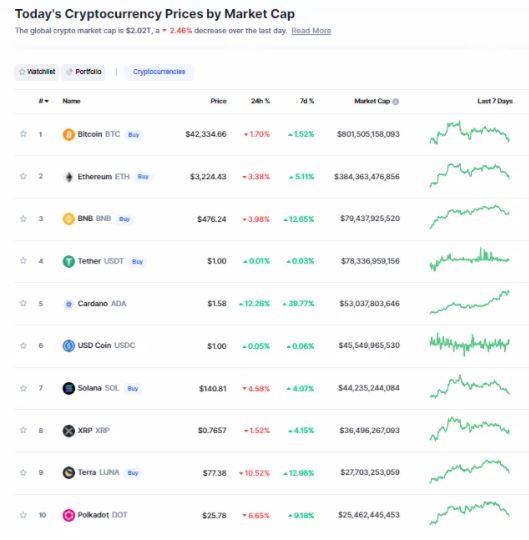Click the Market Cap info icon
Viewport: 529px width, 540px height.
[396, 102]
